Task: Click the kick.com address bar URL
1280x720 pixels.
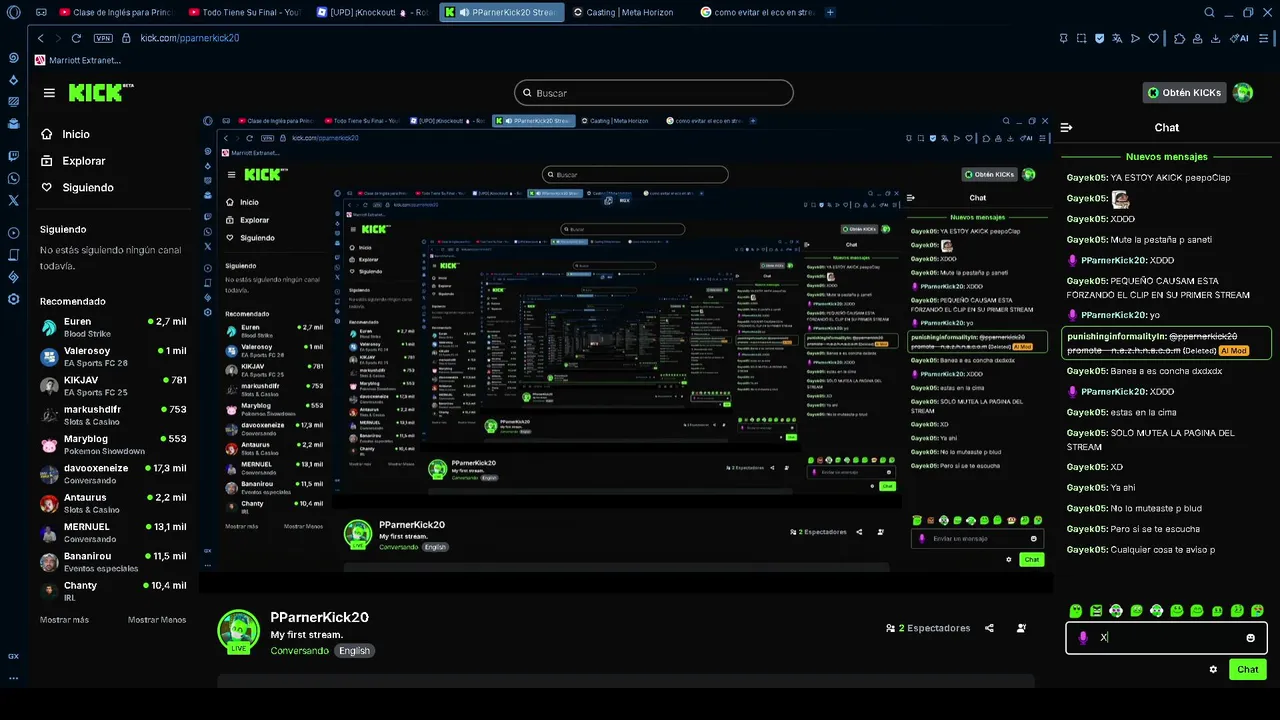Action: pyautogui.click(x=189, y=38)
